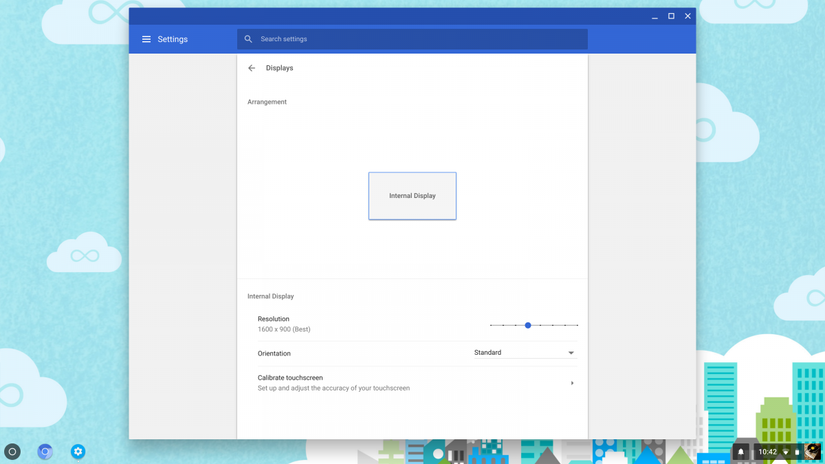Image resolution: width=825 pixels, height=464 pixels.
Task: Click the Settings gear icon on shelf
Action: click(x=78, y=452)
